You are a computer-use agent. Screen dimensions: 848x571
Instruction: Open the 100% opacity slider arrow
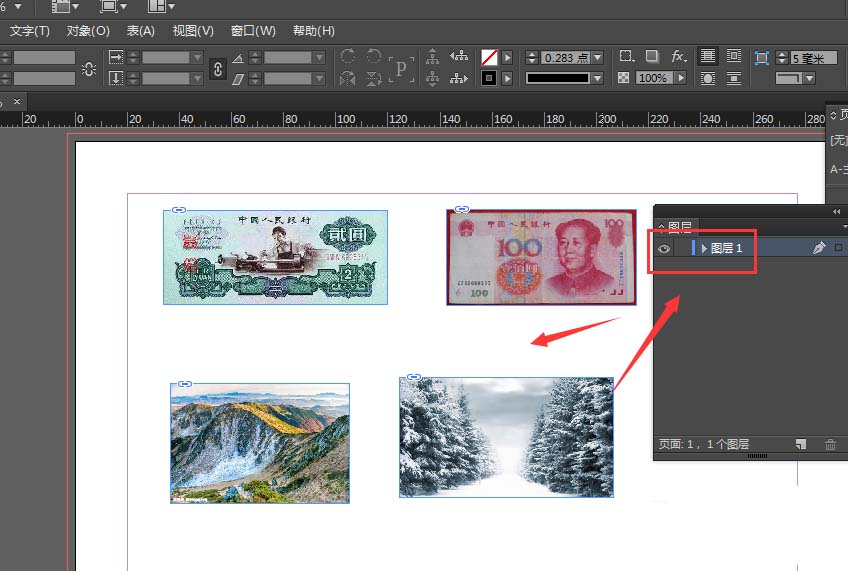[681, 78]
